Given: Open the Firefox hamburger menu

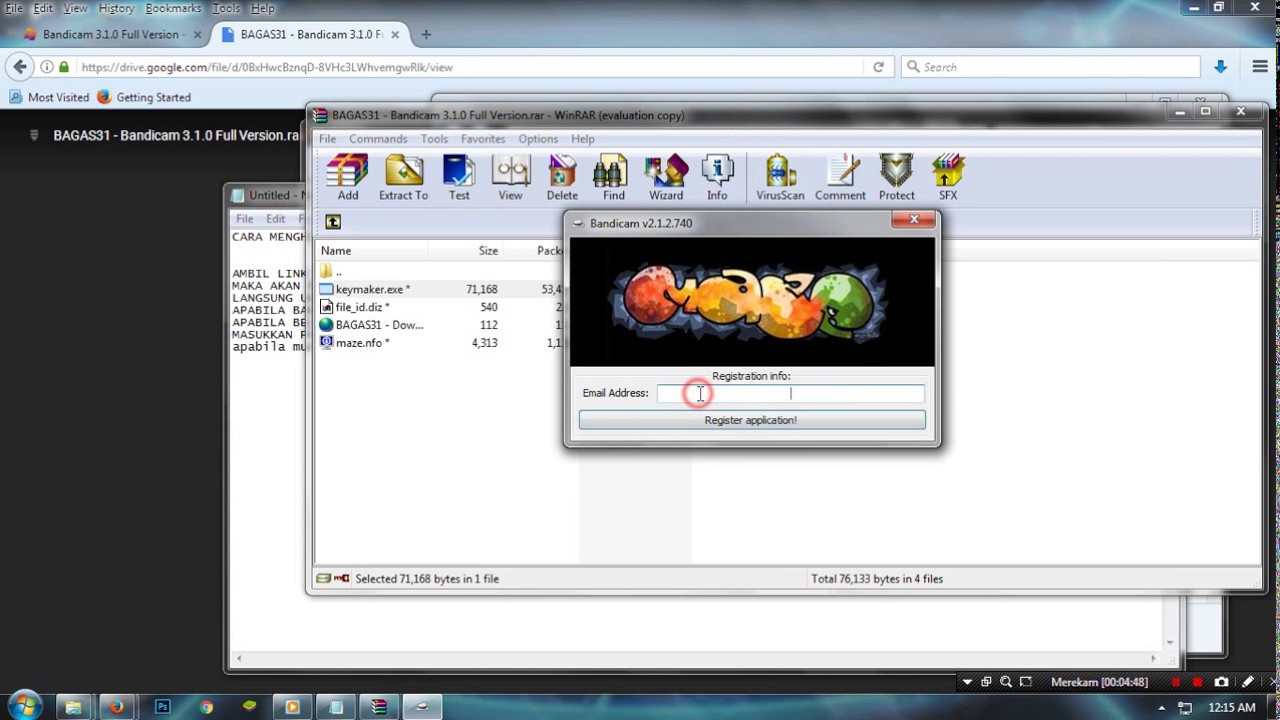Looking at the screenshot, I should 1260,67.
